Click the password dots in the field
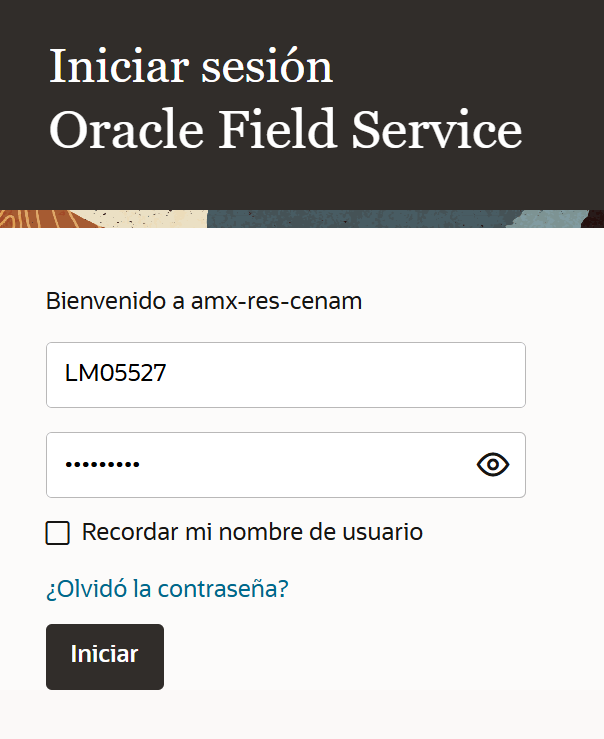Viewport: 604px width, 739px height. 103,465
